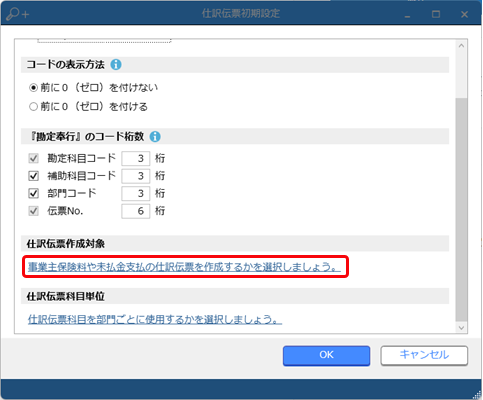Focus the 伝票No. digits field
Image resolution: width=483 pixels, height=400 pixels.
tap(136, 211)
